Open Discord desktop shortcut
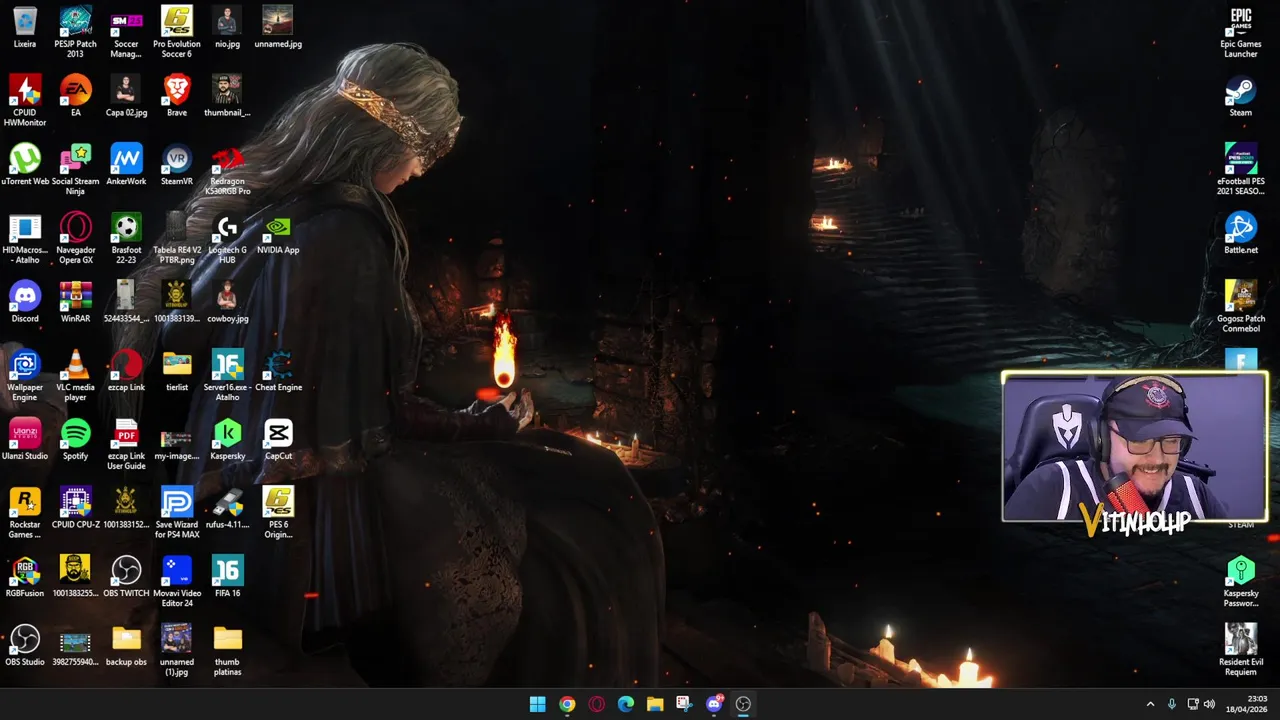The image size is (1280, 720). point(25,302)
